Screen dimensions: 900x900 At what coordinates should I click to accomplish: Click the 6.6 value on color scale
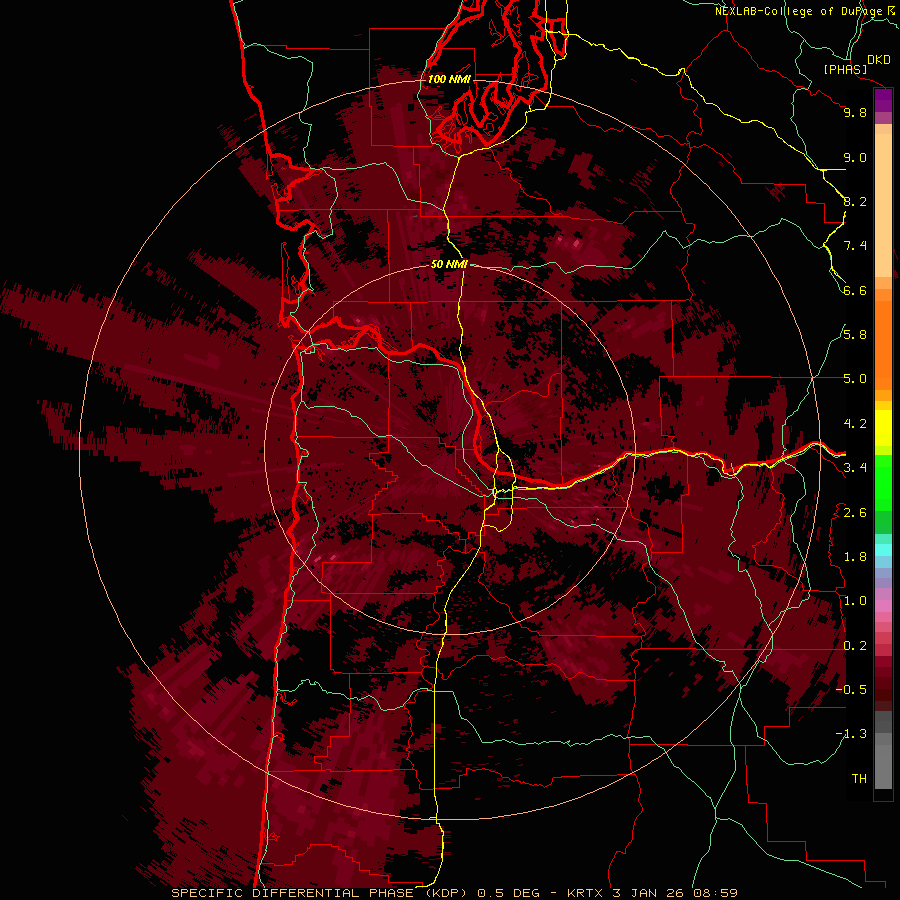click(x=855, y=290)
